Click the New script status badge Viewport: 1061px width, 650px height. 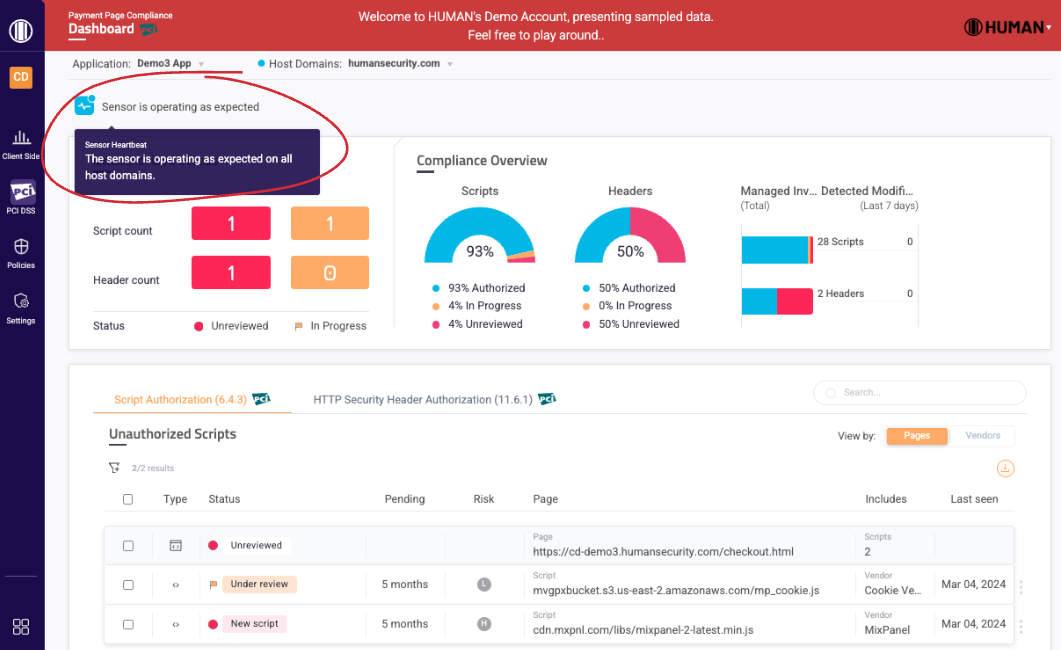point(254,624)
